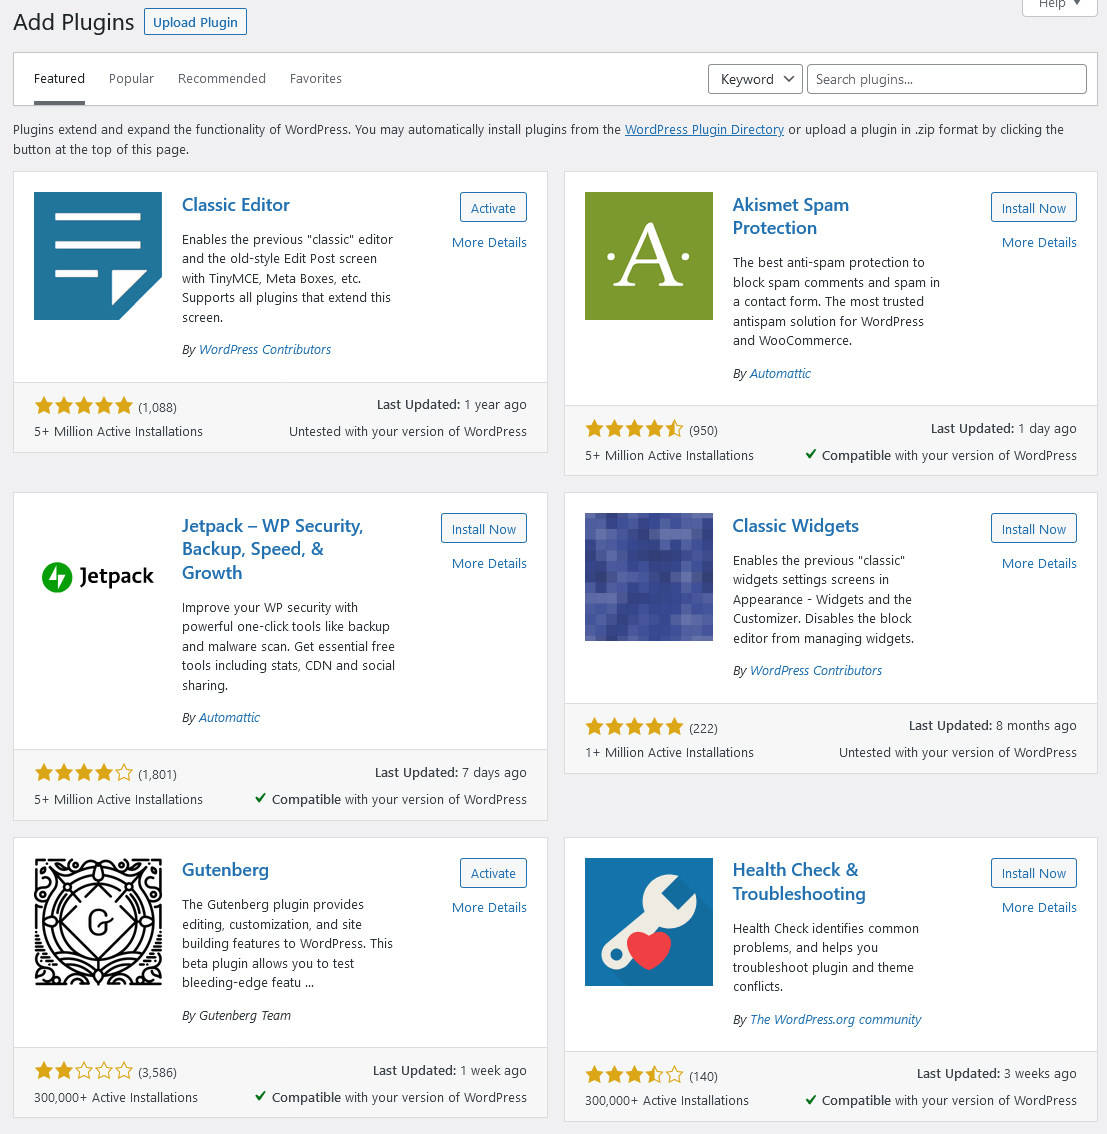Install the Akismet Spam Protection plugin
Screen dimensions: 1107x1134
pos(1033,208)
